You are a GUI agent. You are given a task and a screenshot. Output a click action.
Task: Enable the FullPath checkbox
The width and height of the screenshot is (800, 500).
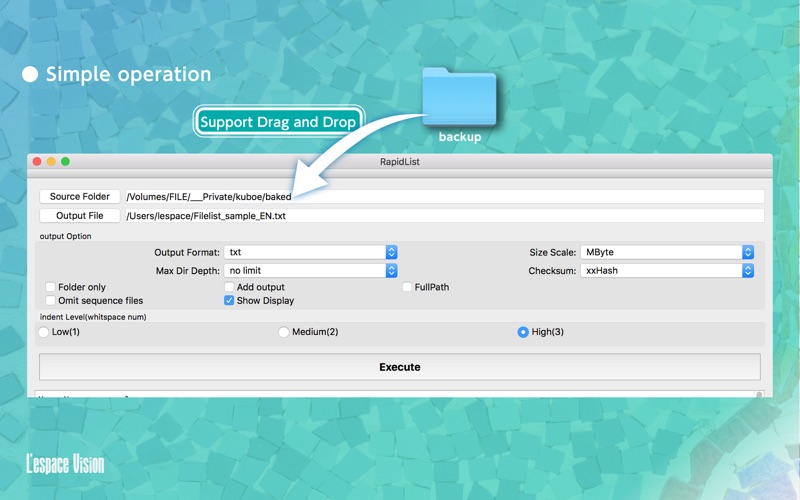point(407,287)
